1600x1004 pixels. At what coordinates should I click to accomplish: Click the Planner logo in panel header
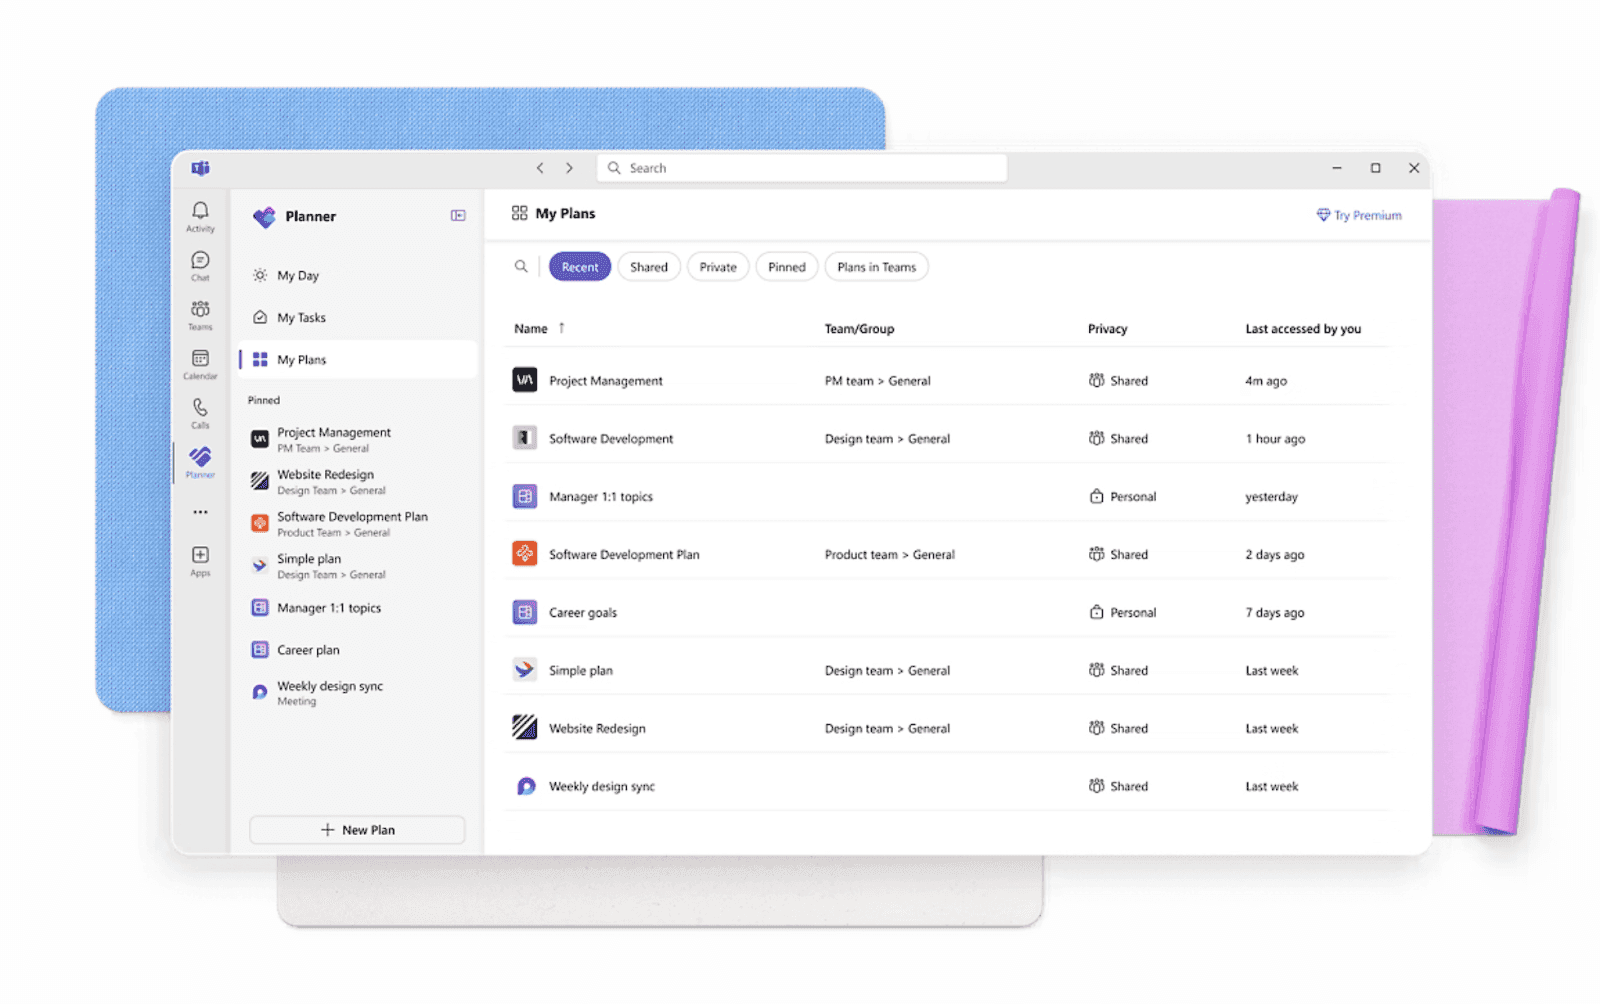point(264,216)
